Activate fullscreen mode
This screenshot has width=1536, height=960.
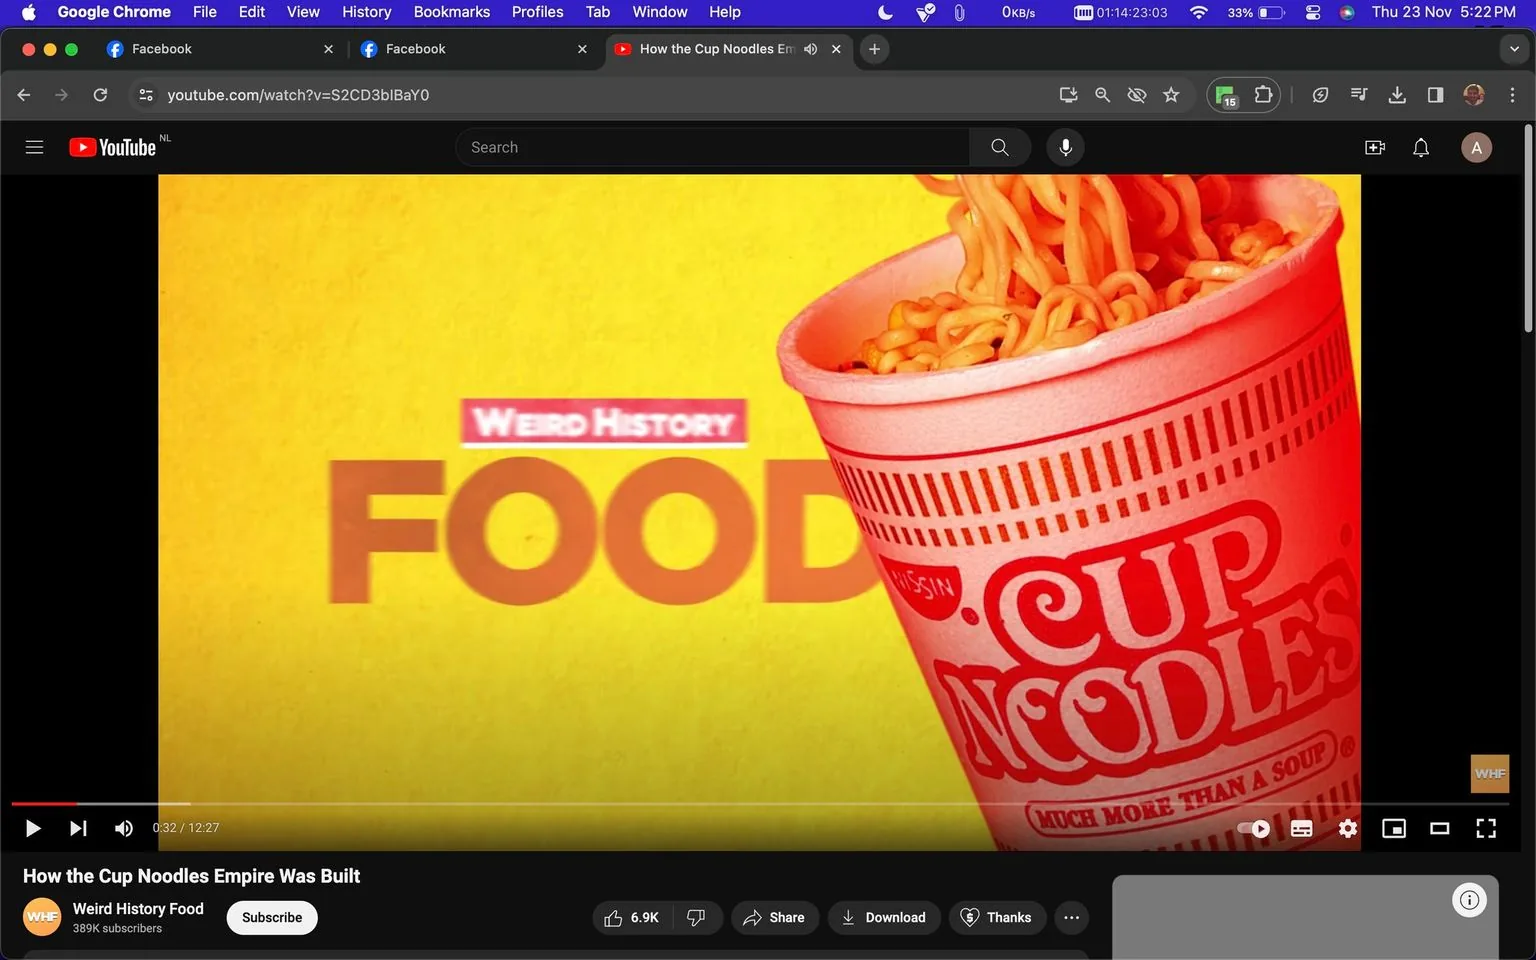[x=1486, y=828]
